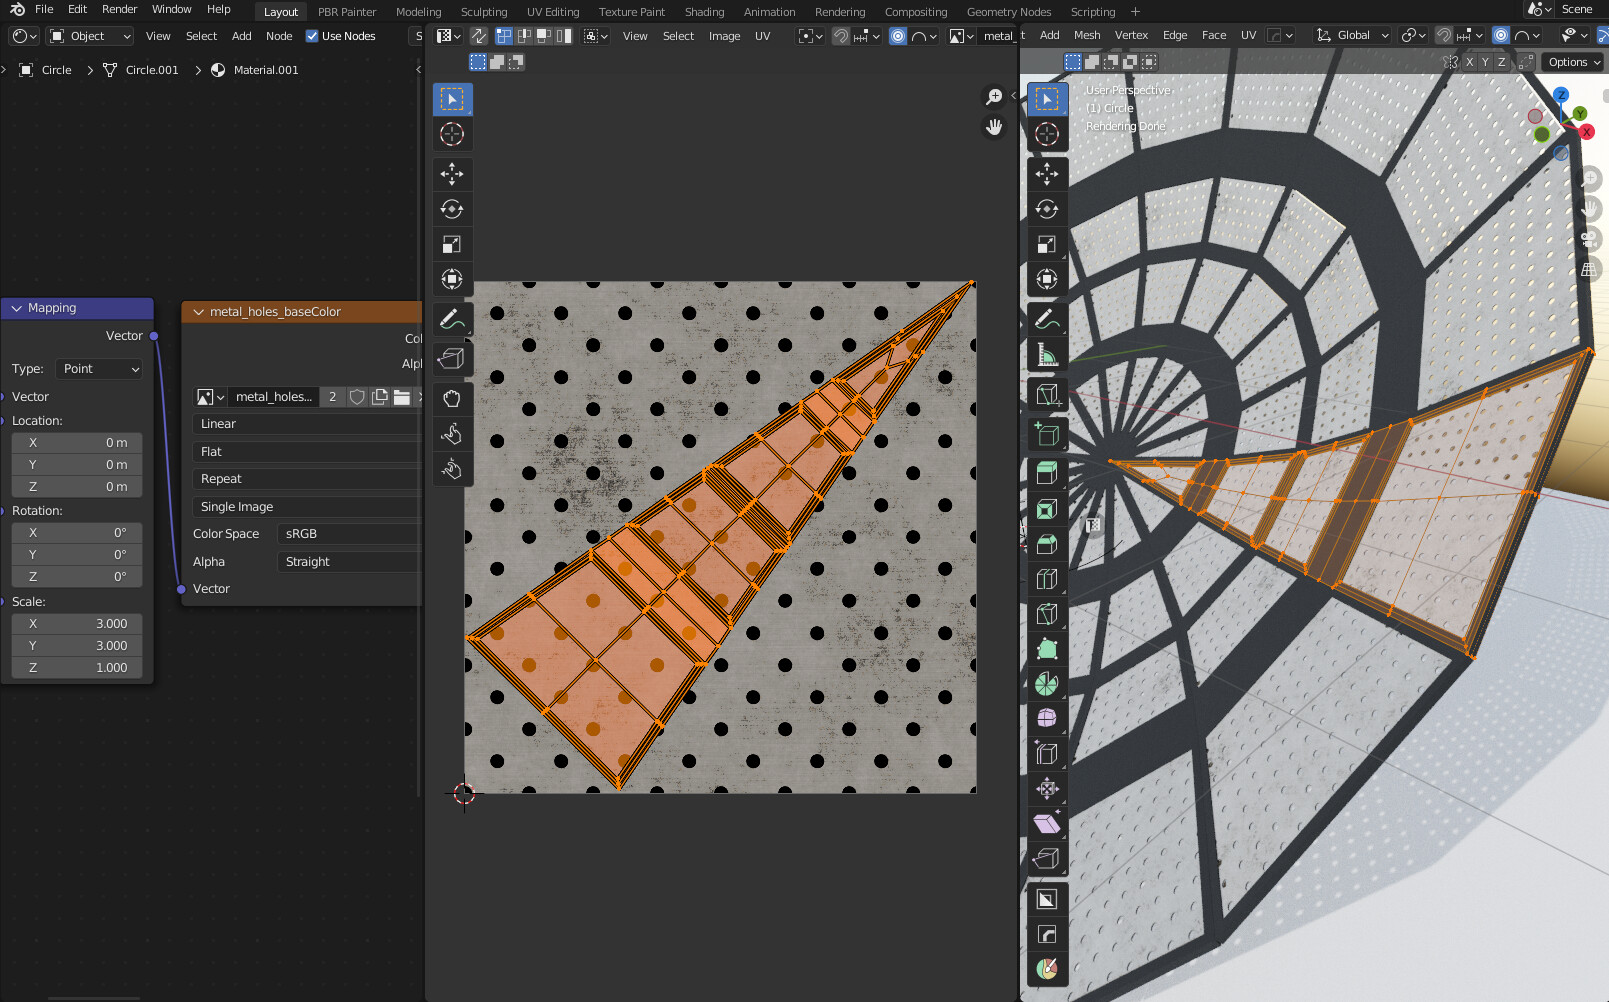This screenshot has width=1609, height=1002.
Task: Open the mapping Type dropdown
Action: click(x=99, y=369)
